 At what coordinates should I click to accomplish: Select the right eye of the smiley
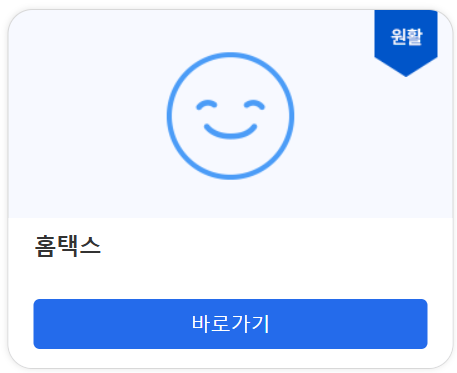click(x=254, y=105)
